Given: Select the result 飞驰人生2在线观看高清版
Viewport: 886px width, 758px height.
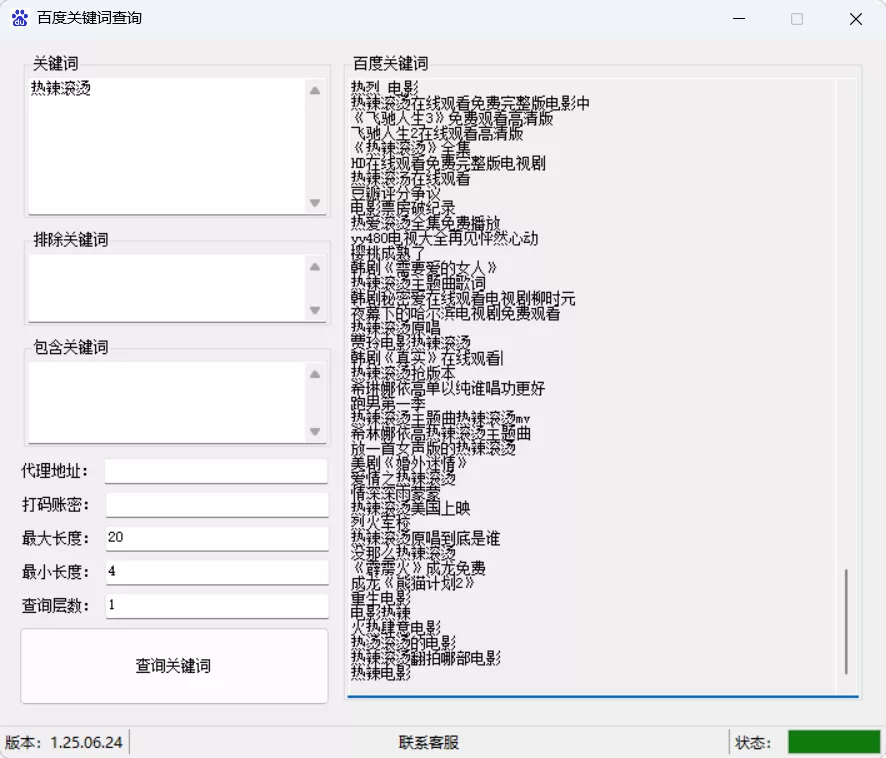Looking at the screenshot, I should (x=437, y=133).
